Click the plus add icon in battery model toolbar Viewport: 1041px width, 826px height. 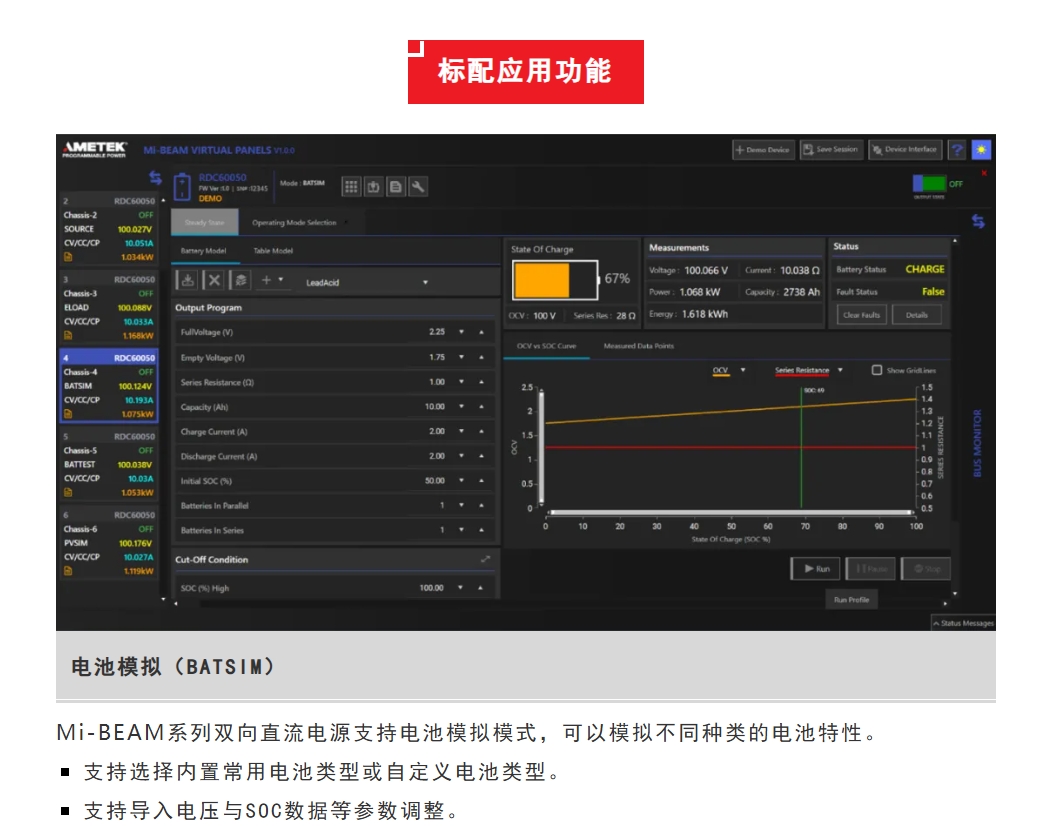pyautogui.click(x=266, y=280)
